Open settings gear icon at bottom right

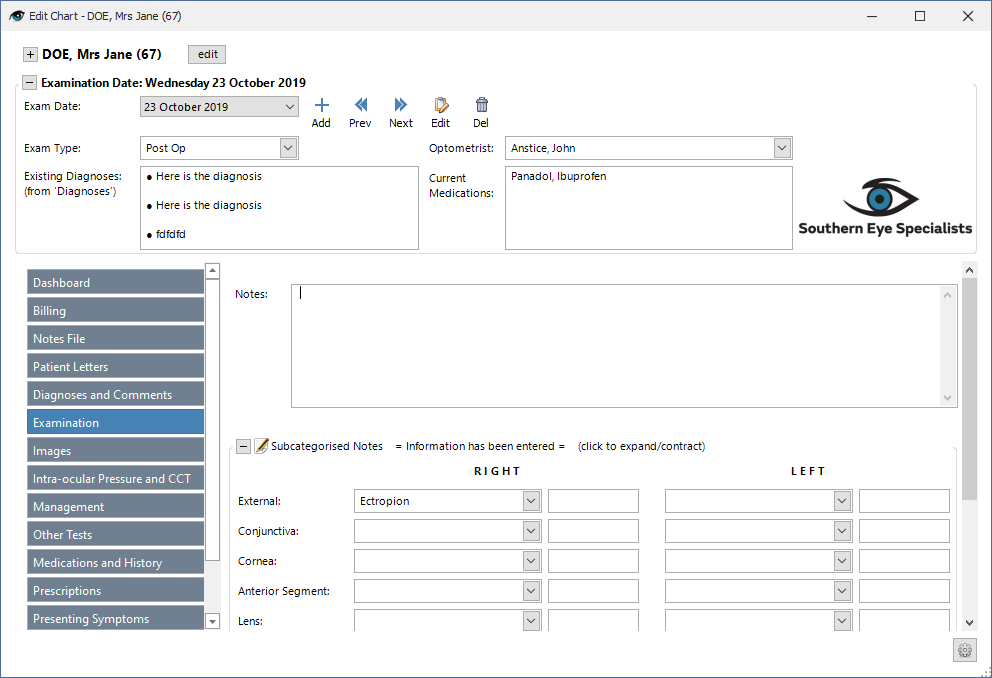point(965,650)
